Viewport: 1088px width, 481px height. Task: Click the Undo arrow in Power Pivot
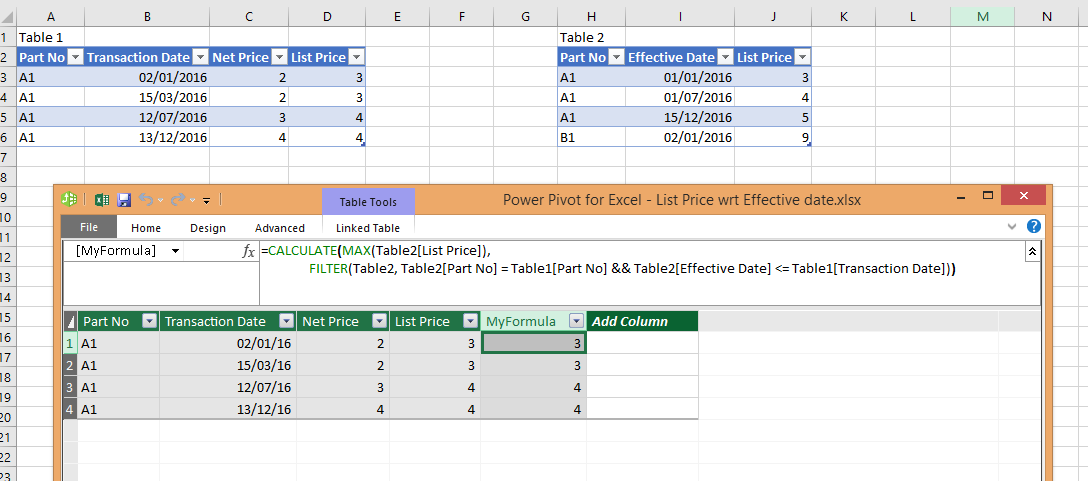coord(145,200)
